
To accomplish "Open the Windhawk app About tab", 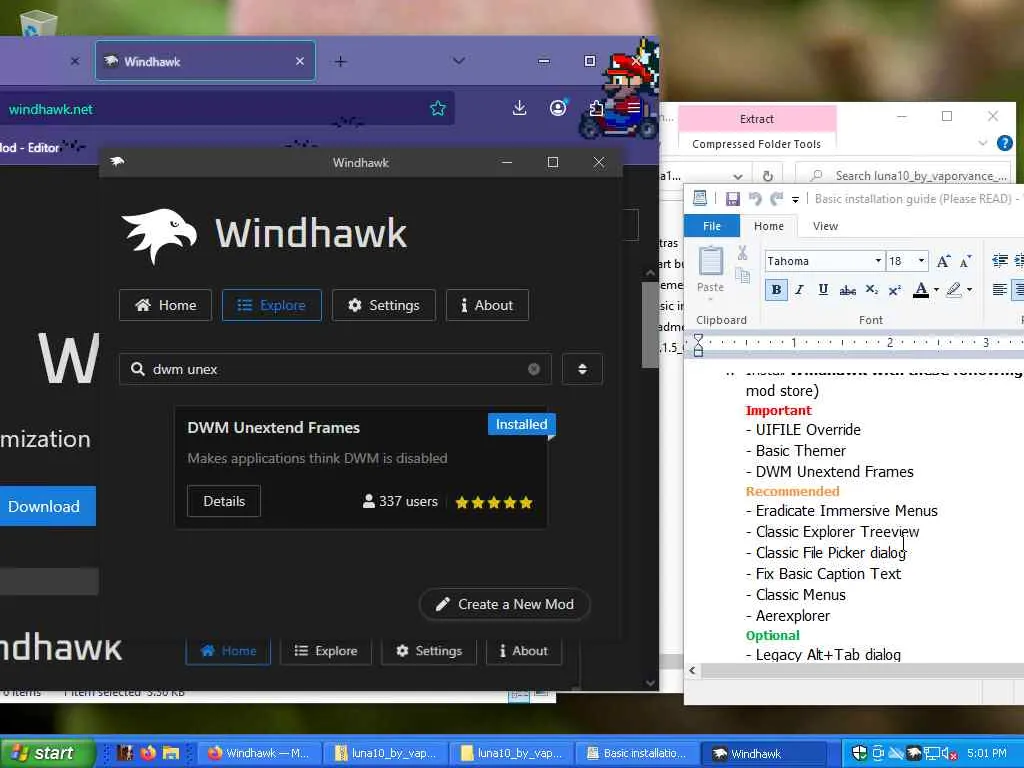I will [487, 305].
